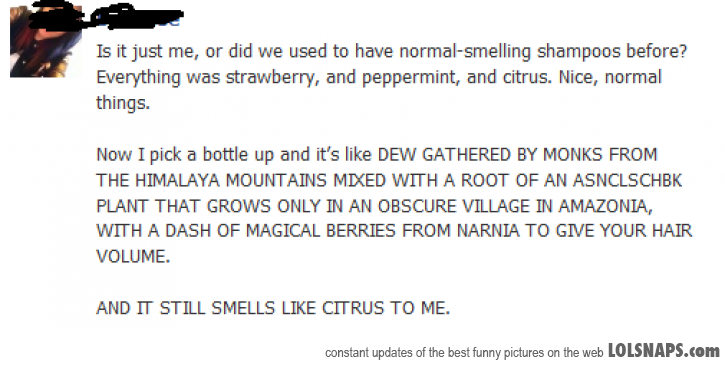Open the blacked-out username link
Screen dimensions: 725x370
point(138,17)
